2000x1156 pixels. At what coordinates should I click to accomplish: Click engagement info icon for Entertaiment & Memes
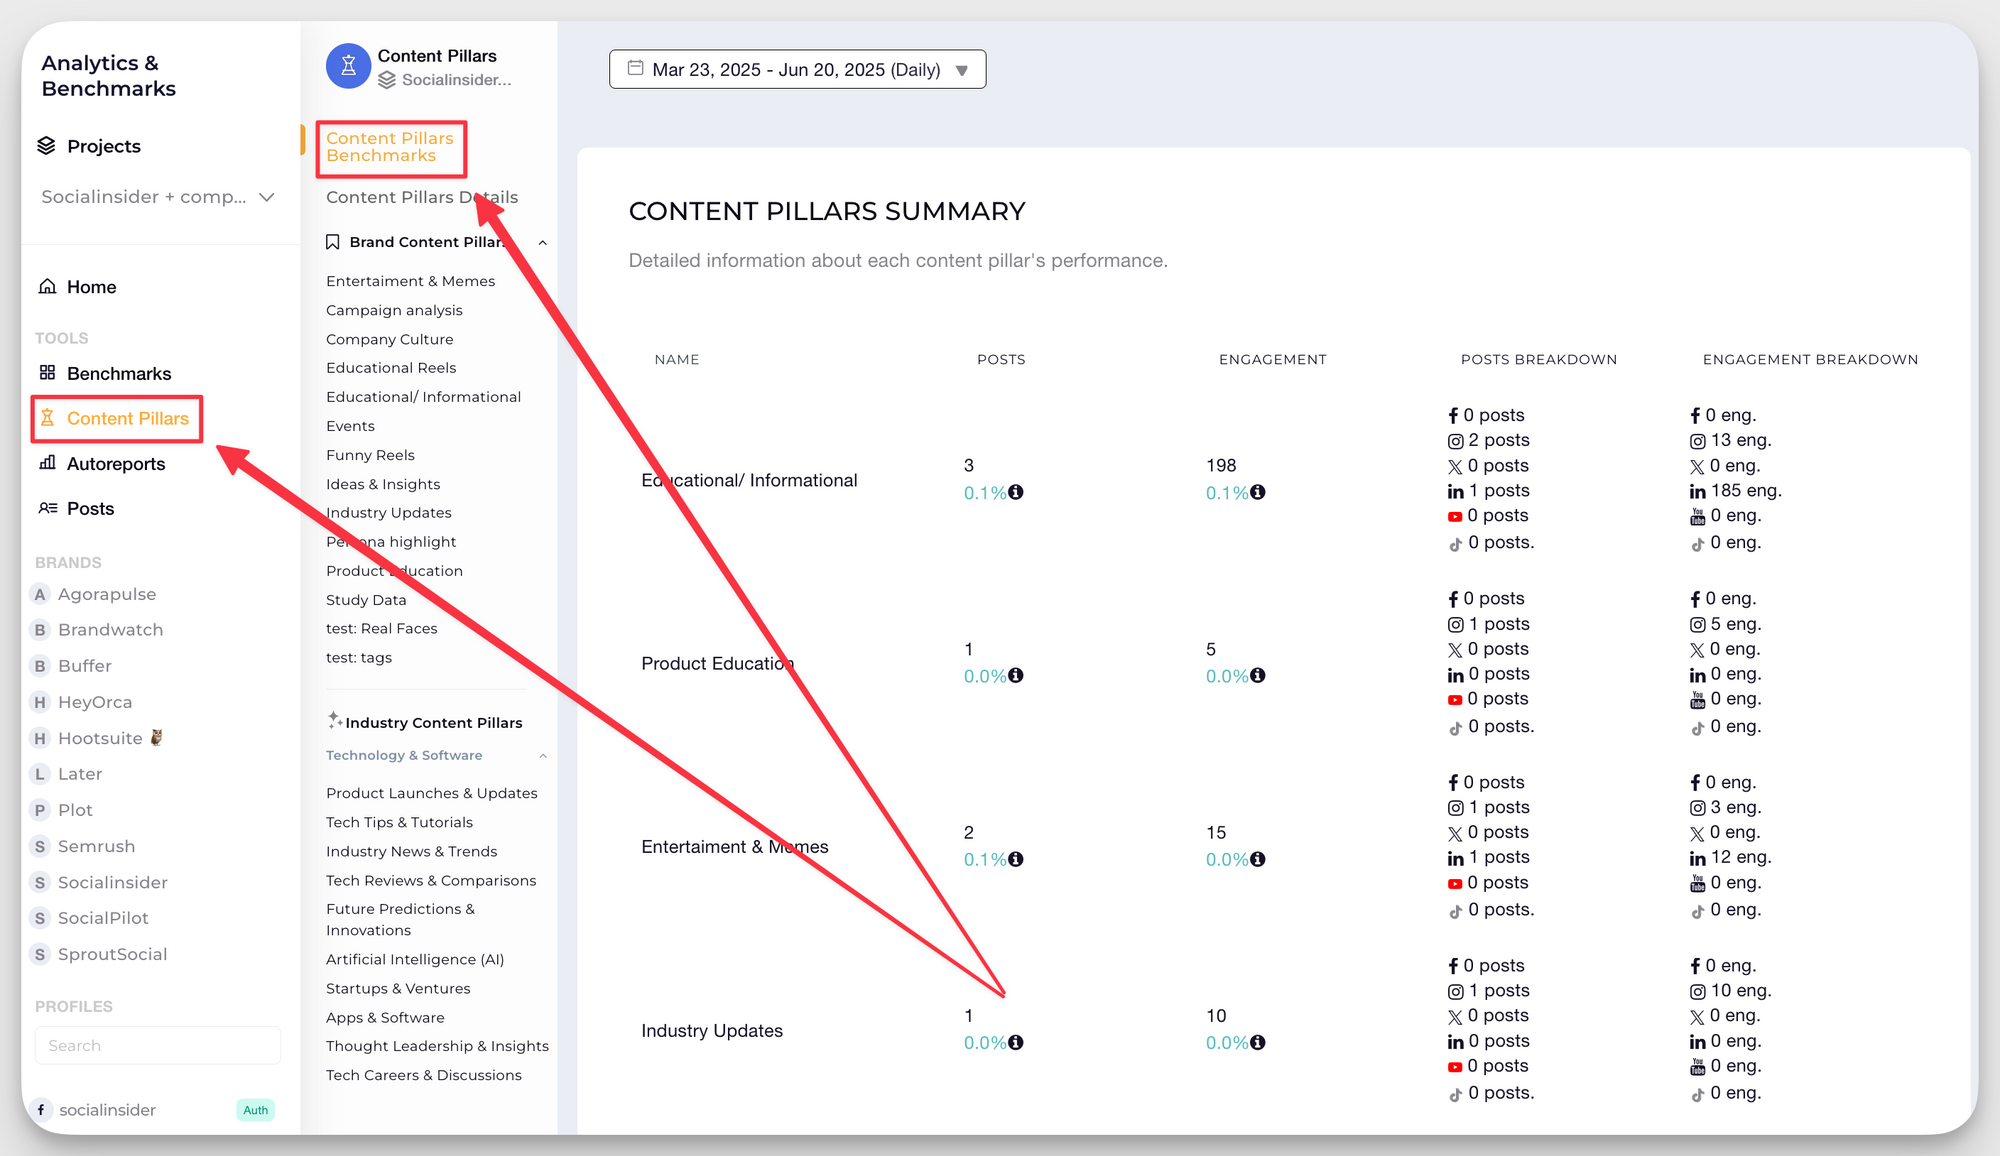(x=1258, y=859)
